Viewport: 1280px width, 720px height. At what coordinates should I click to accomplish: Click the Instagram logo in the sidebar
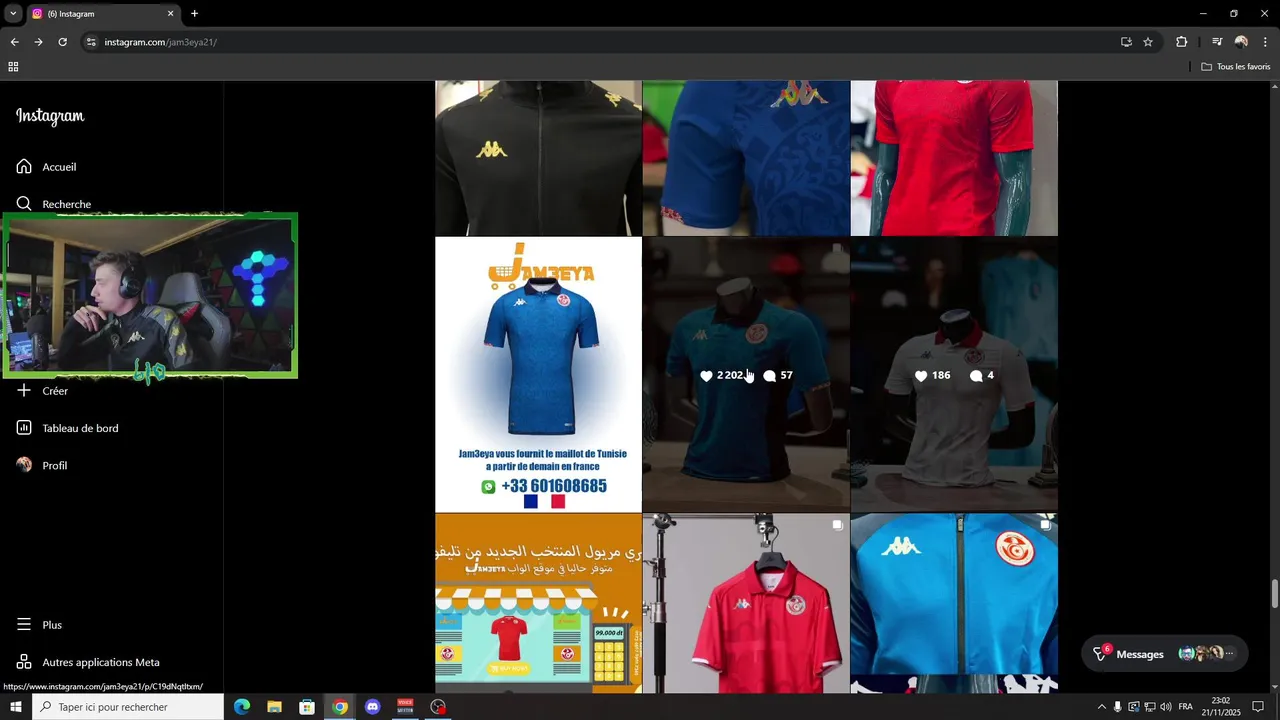[x=50, y=116]
